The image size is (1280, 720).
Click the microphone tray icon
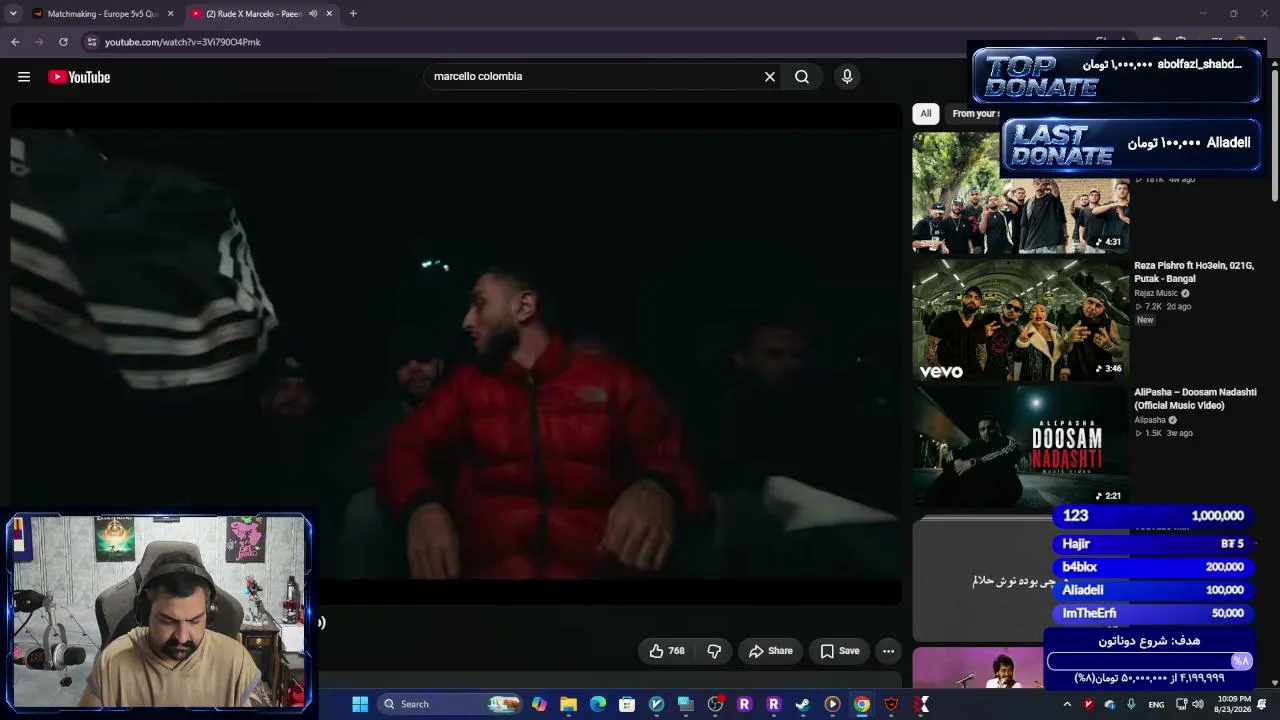[1131, 704]
